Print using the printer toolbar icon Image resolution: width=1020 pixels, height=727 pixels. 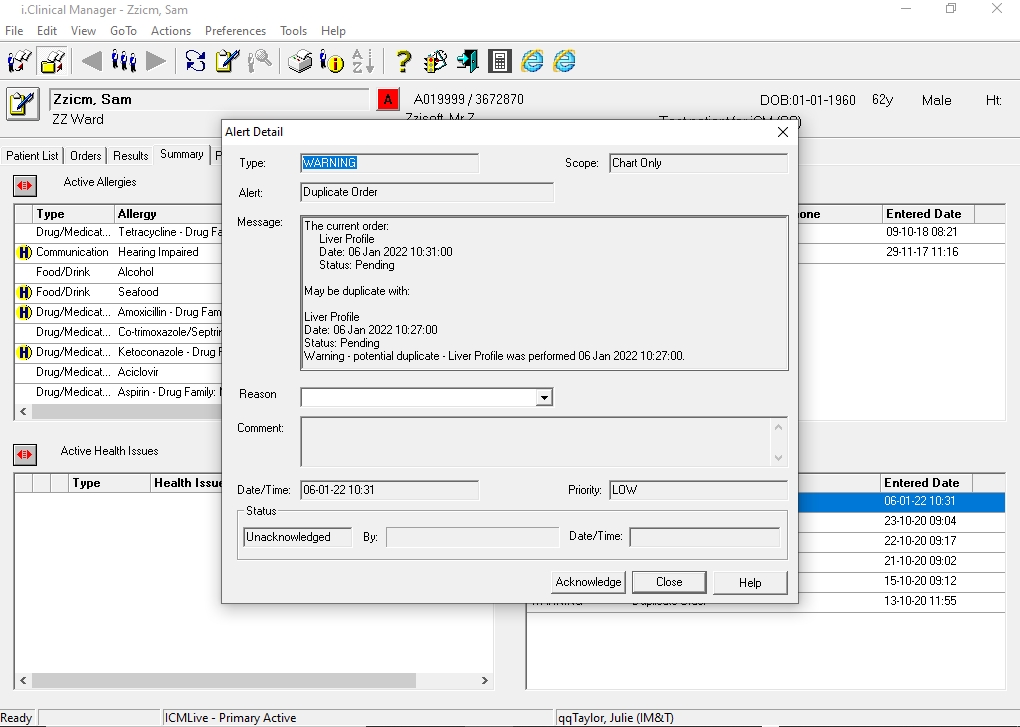300,61
